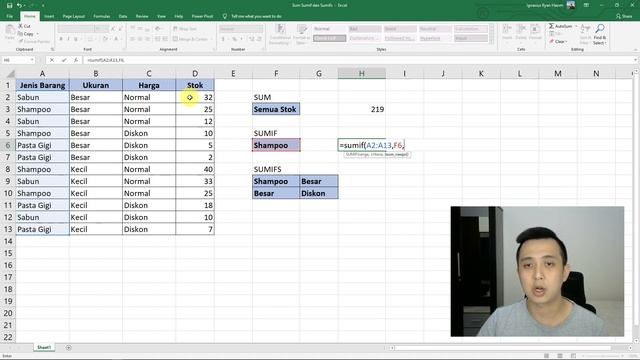Open the Name Box dropdown

coord(32,60)
